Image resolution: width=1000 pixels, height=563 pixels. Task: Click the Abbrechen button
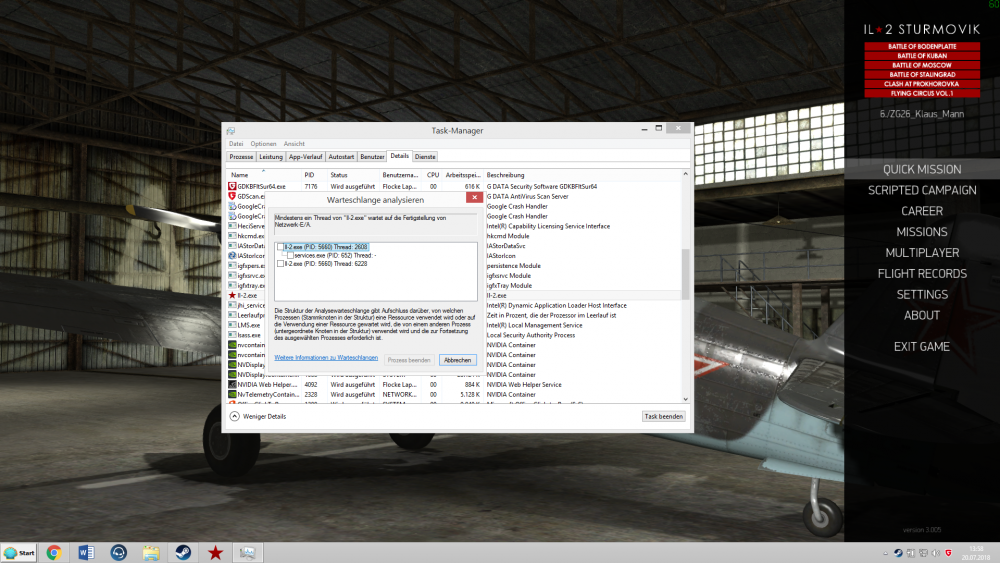pos(457,360)
